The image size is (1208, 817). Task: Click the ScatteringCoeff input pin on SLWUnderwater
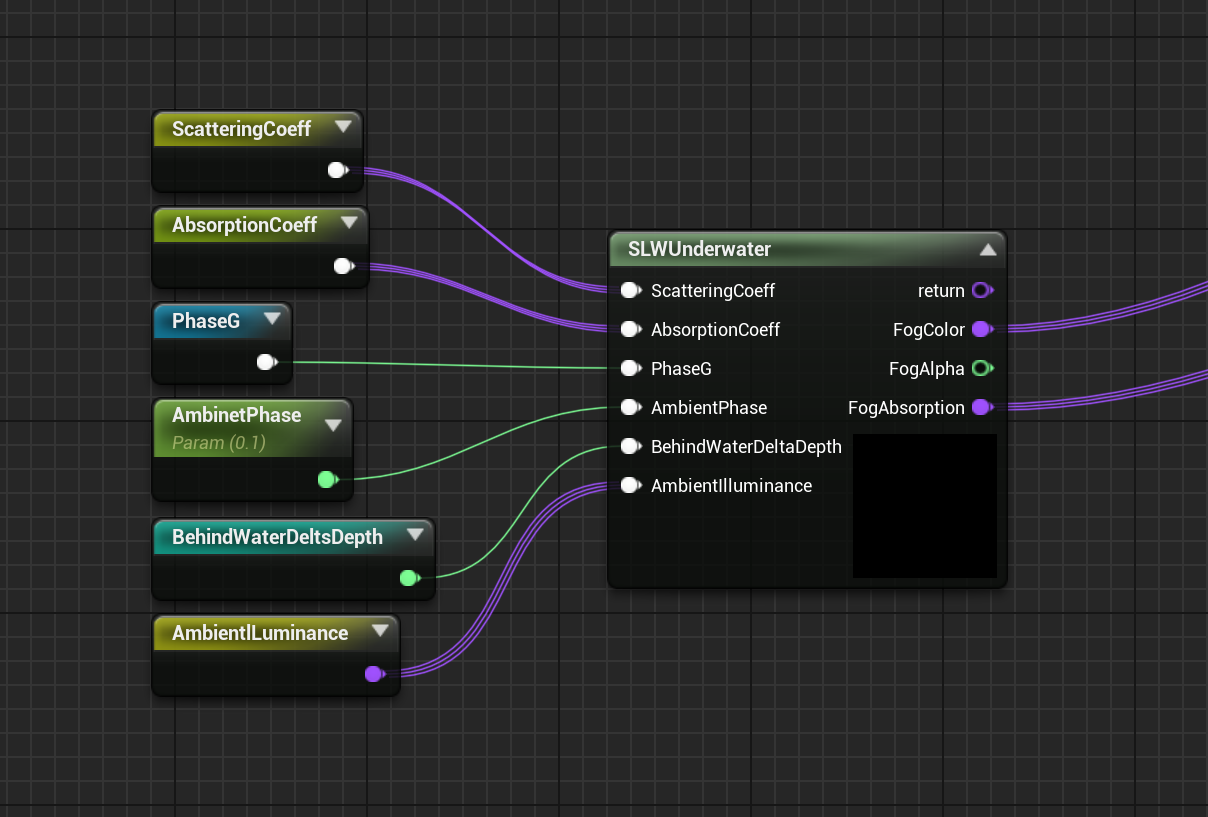[629, 291]
